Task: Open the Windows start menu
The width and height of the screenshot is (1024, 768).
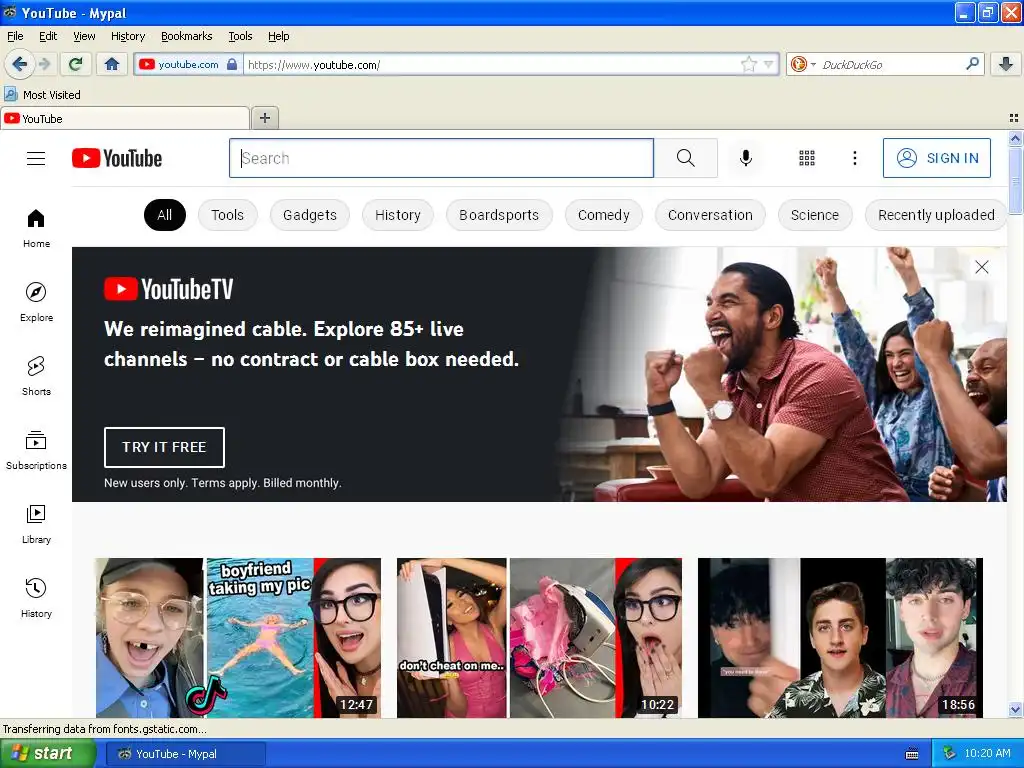Action: 48,754
